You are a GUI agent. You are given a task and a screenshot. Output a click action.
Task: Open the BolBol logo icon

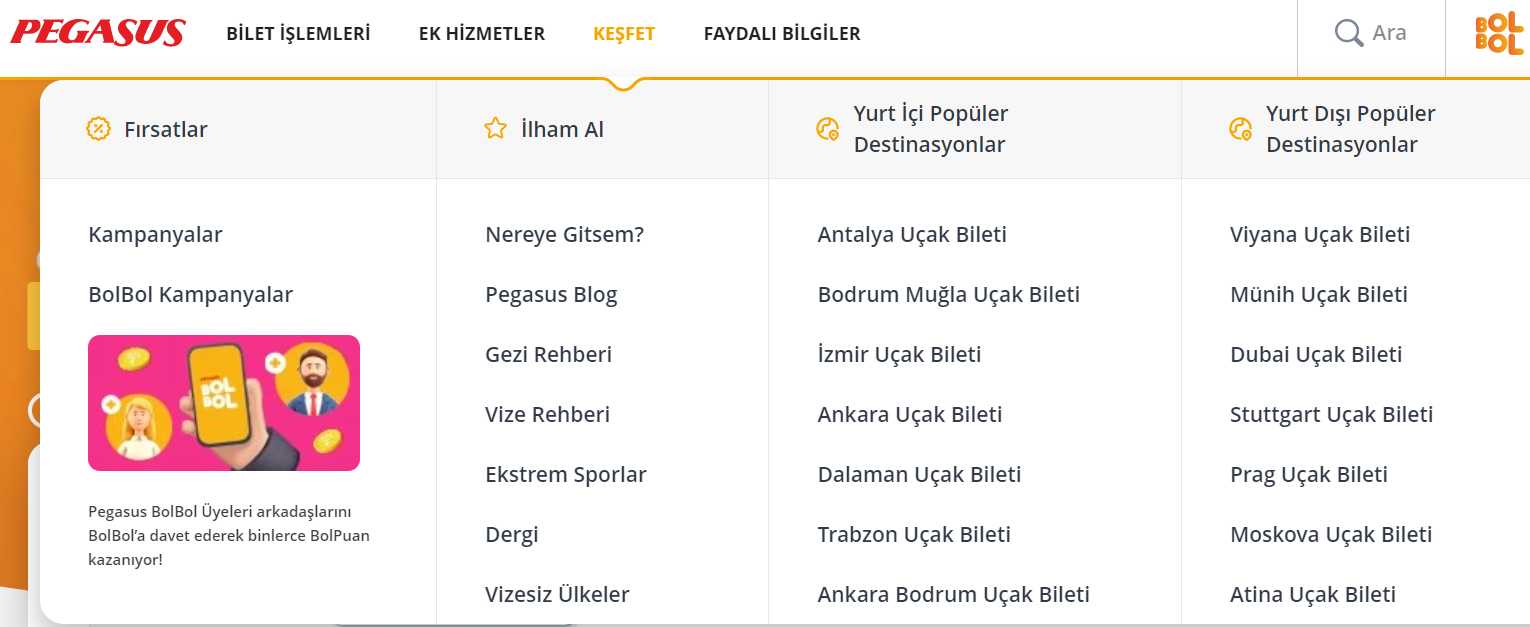coord(1499,34)
